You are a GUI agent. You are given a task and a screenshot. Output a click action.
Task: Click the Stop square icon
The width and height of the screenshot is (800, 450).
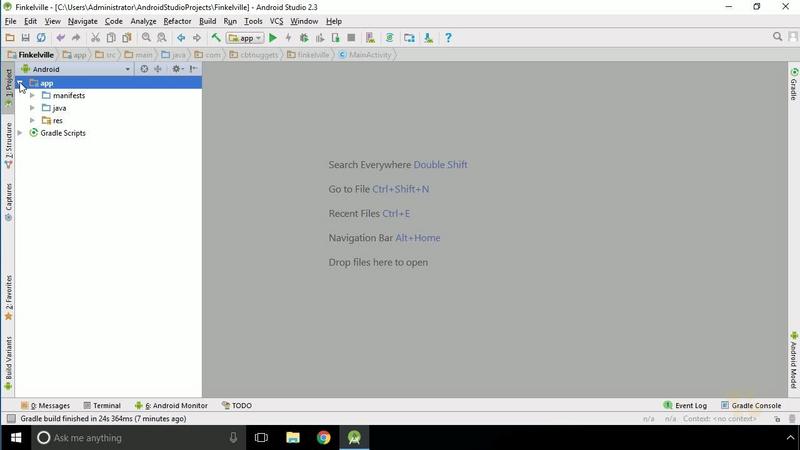351,38
